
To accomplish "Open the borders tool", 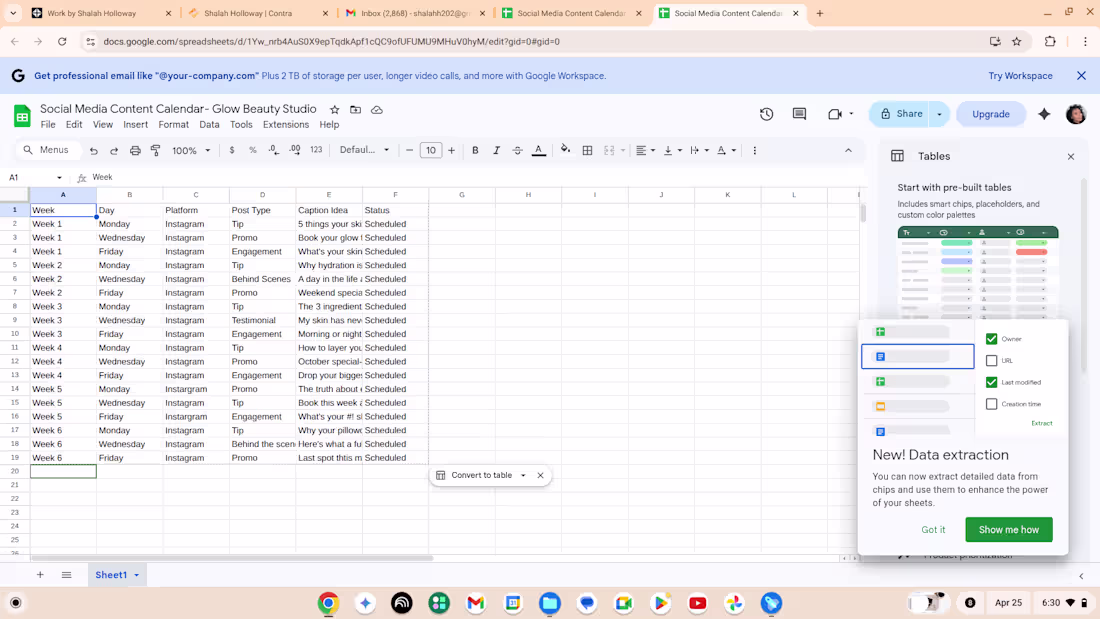I will (x=587, y=150).
